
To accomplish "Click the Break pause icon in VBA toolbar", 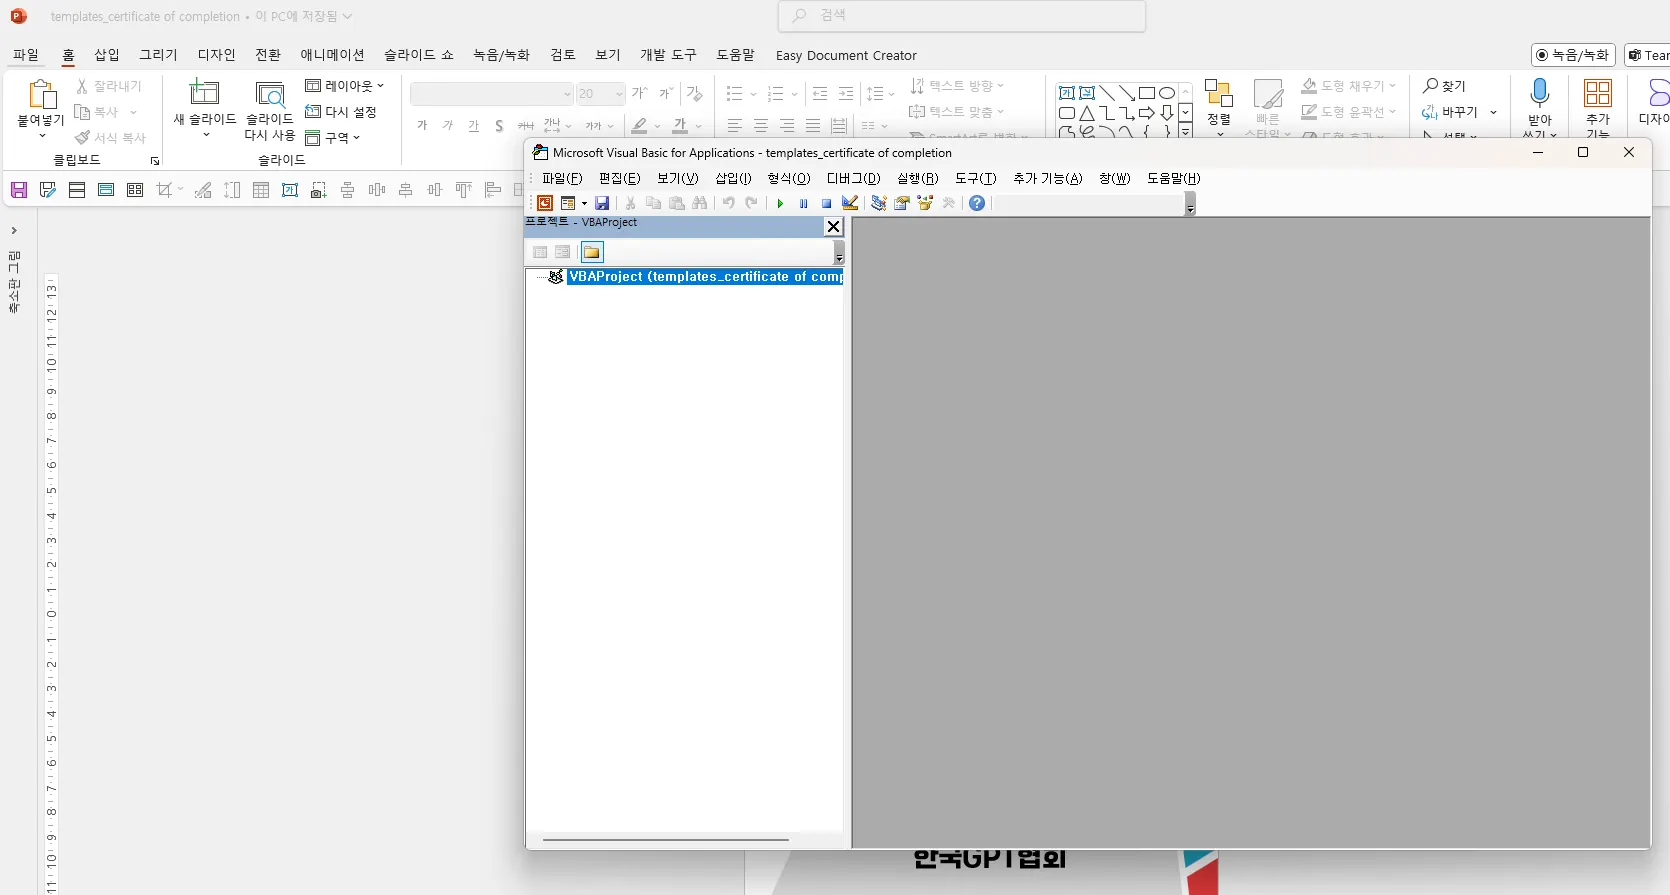I will tap(804, 203).
